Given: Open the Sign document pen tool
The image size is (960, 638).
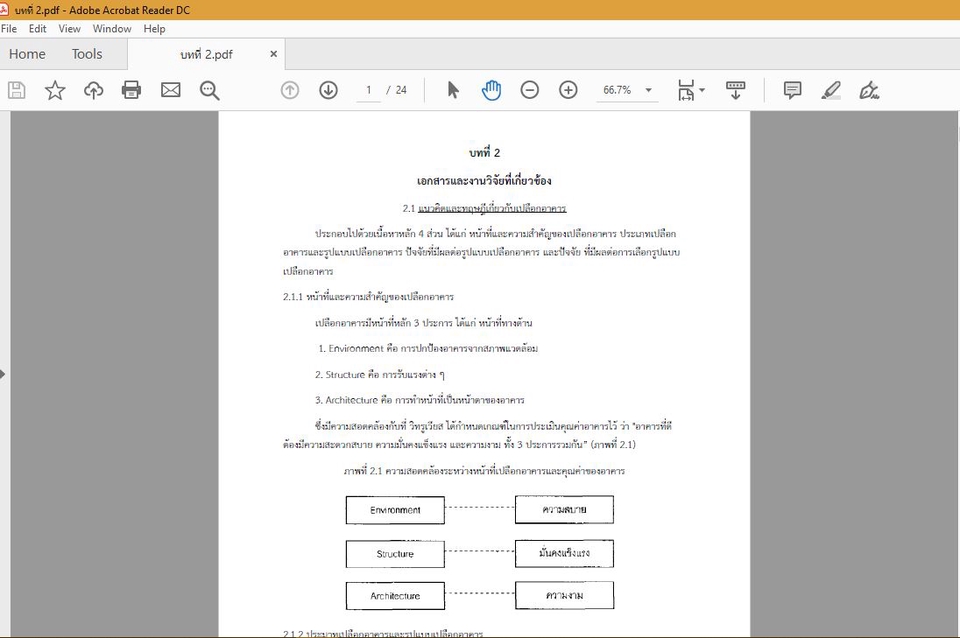Looking at the screenshot, I should pos(869,90).
